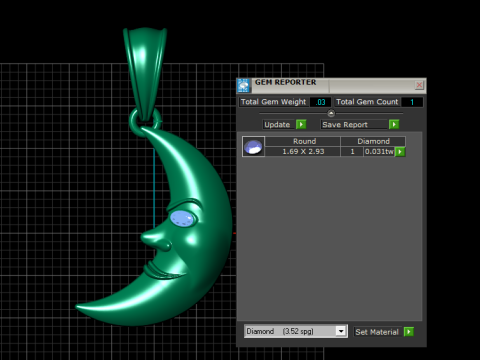Click the green arrow next to Update

click(301, 124)
